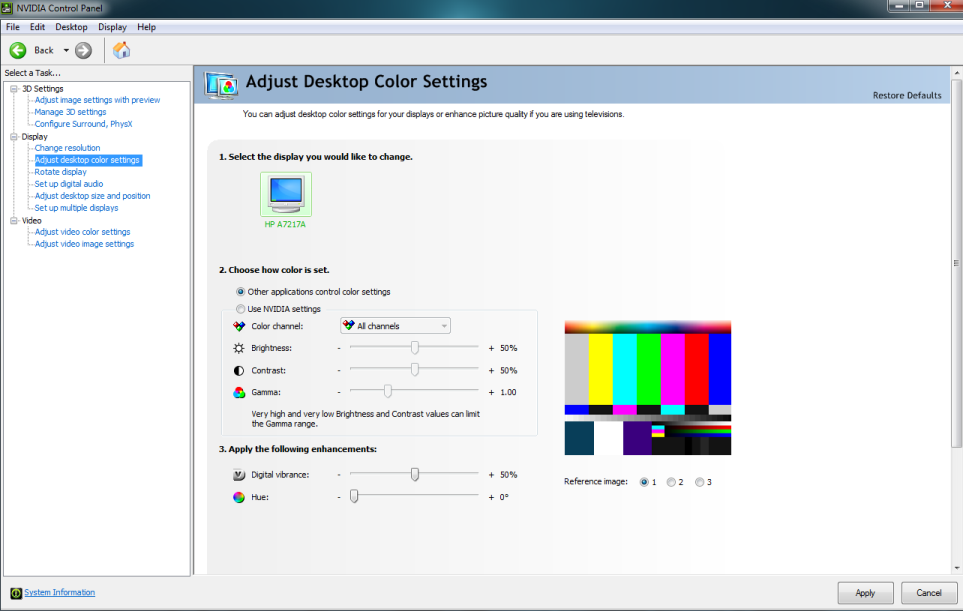
Task: Select the HP A7217A monitor icon
Action: [x=286, y=194]
